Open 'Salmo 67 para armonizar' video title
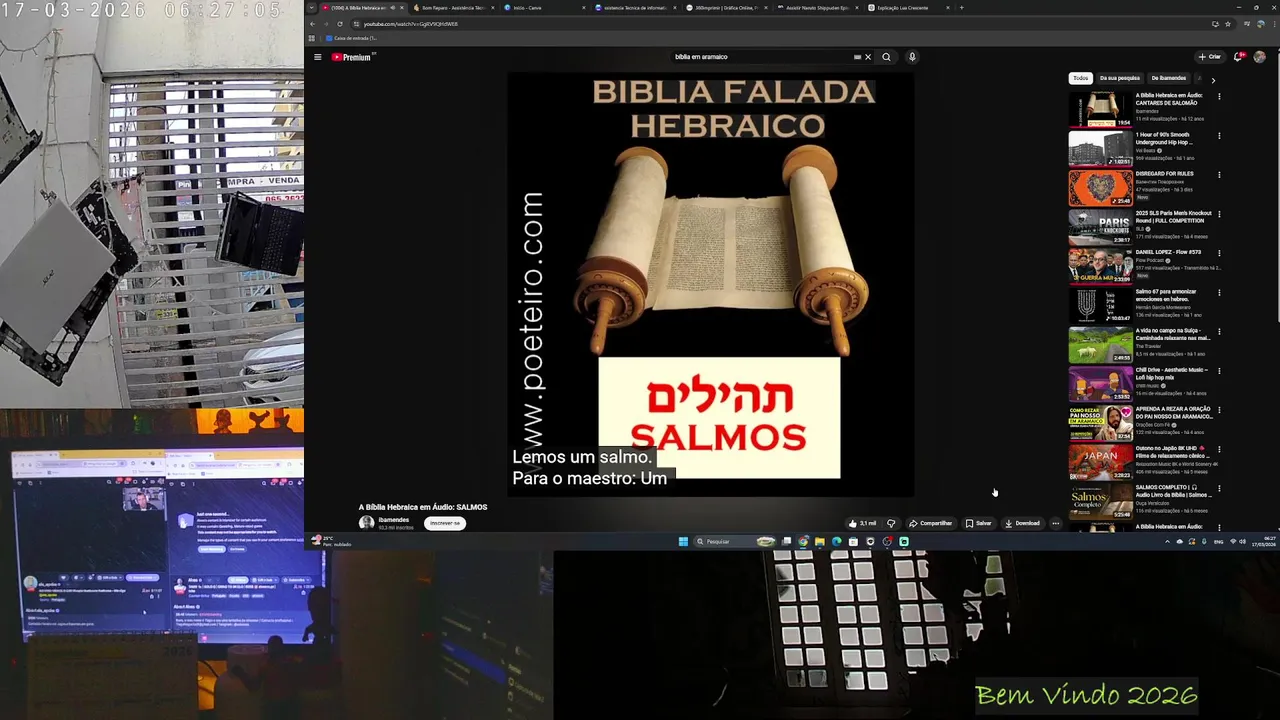The image size is (1280, 720). 1166,295
